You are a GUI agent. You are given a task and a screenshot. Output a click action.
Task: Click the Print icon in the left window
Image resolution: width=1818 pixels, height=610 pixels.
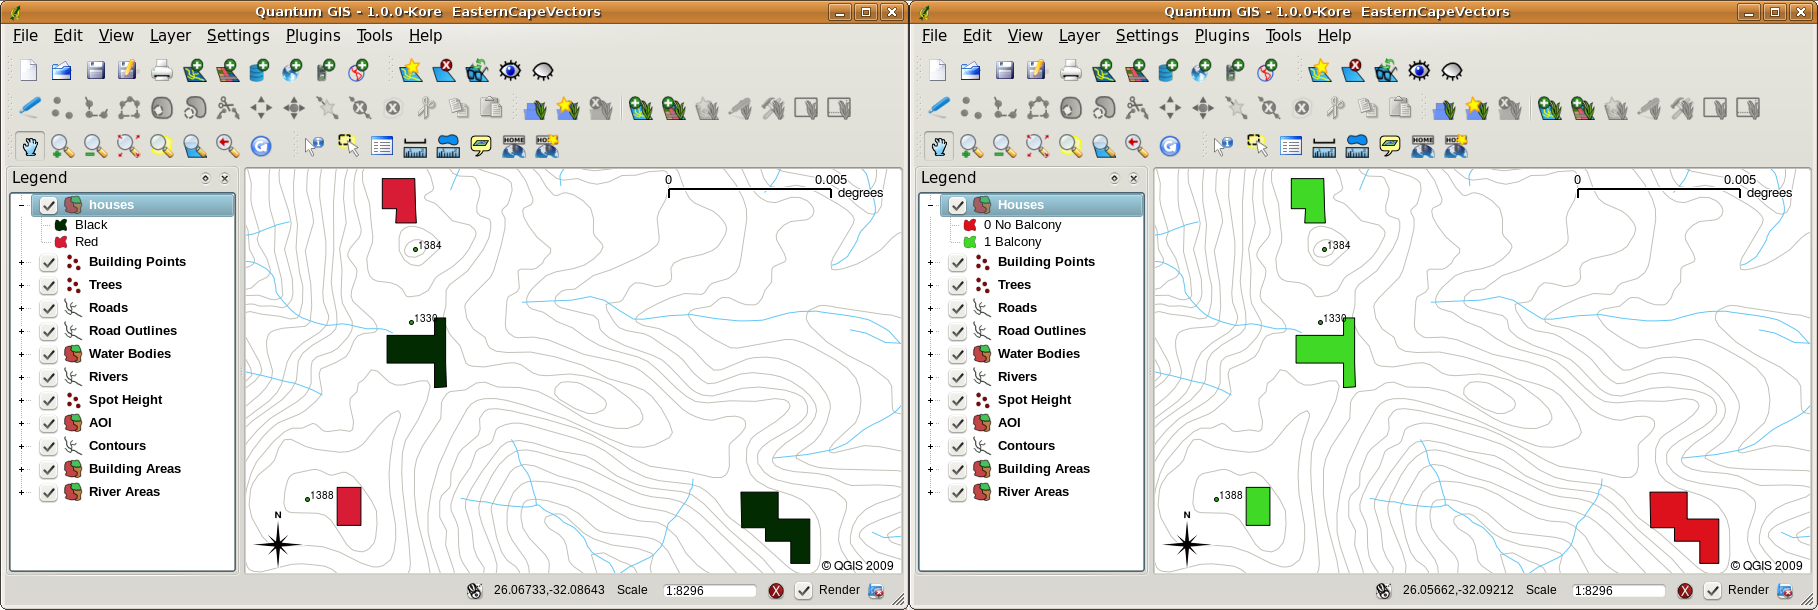coord(161,70)
